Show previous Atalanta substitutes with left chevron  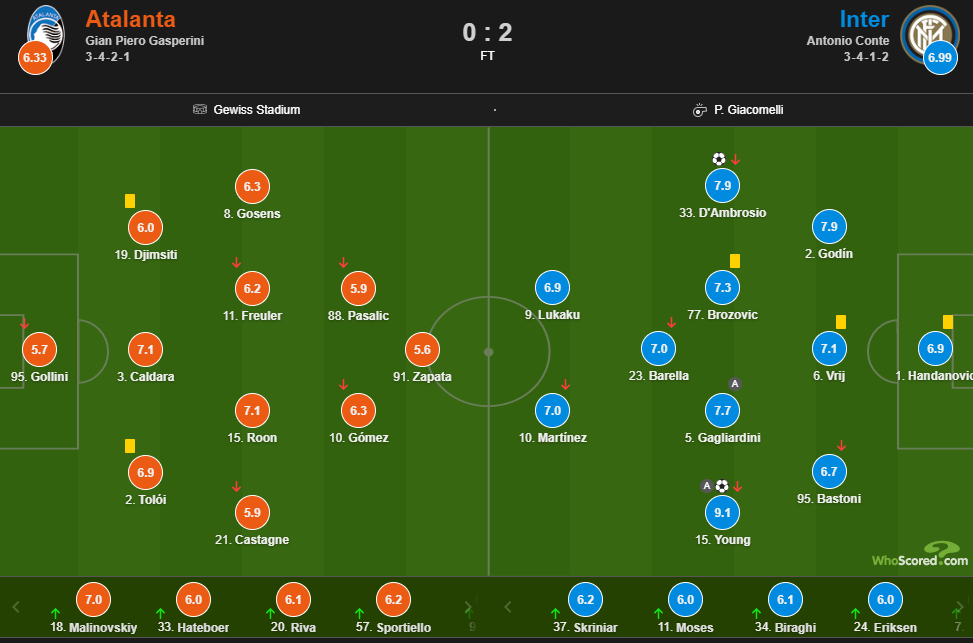pyautogui.click(x=16, y=607)
